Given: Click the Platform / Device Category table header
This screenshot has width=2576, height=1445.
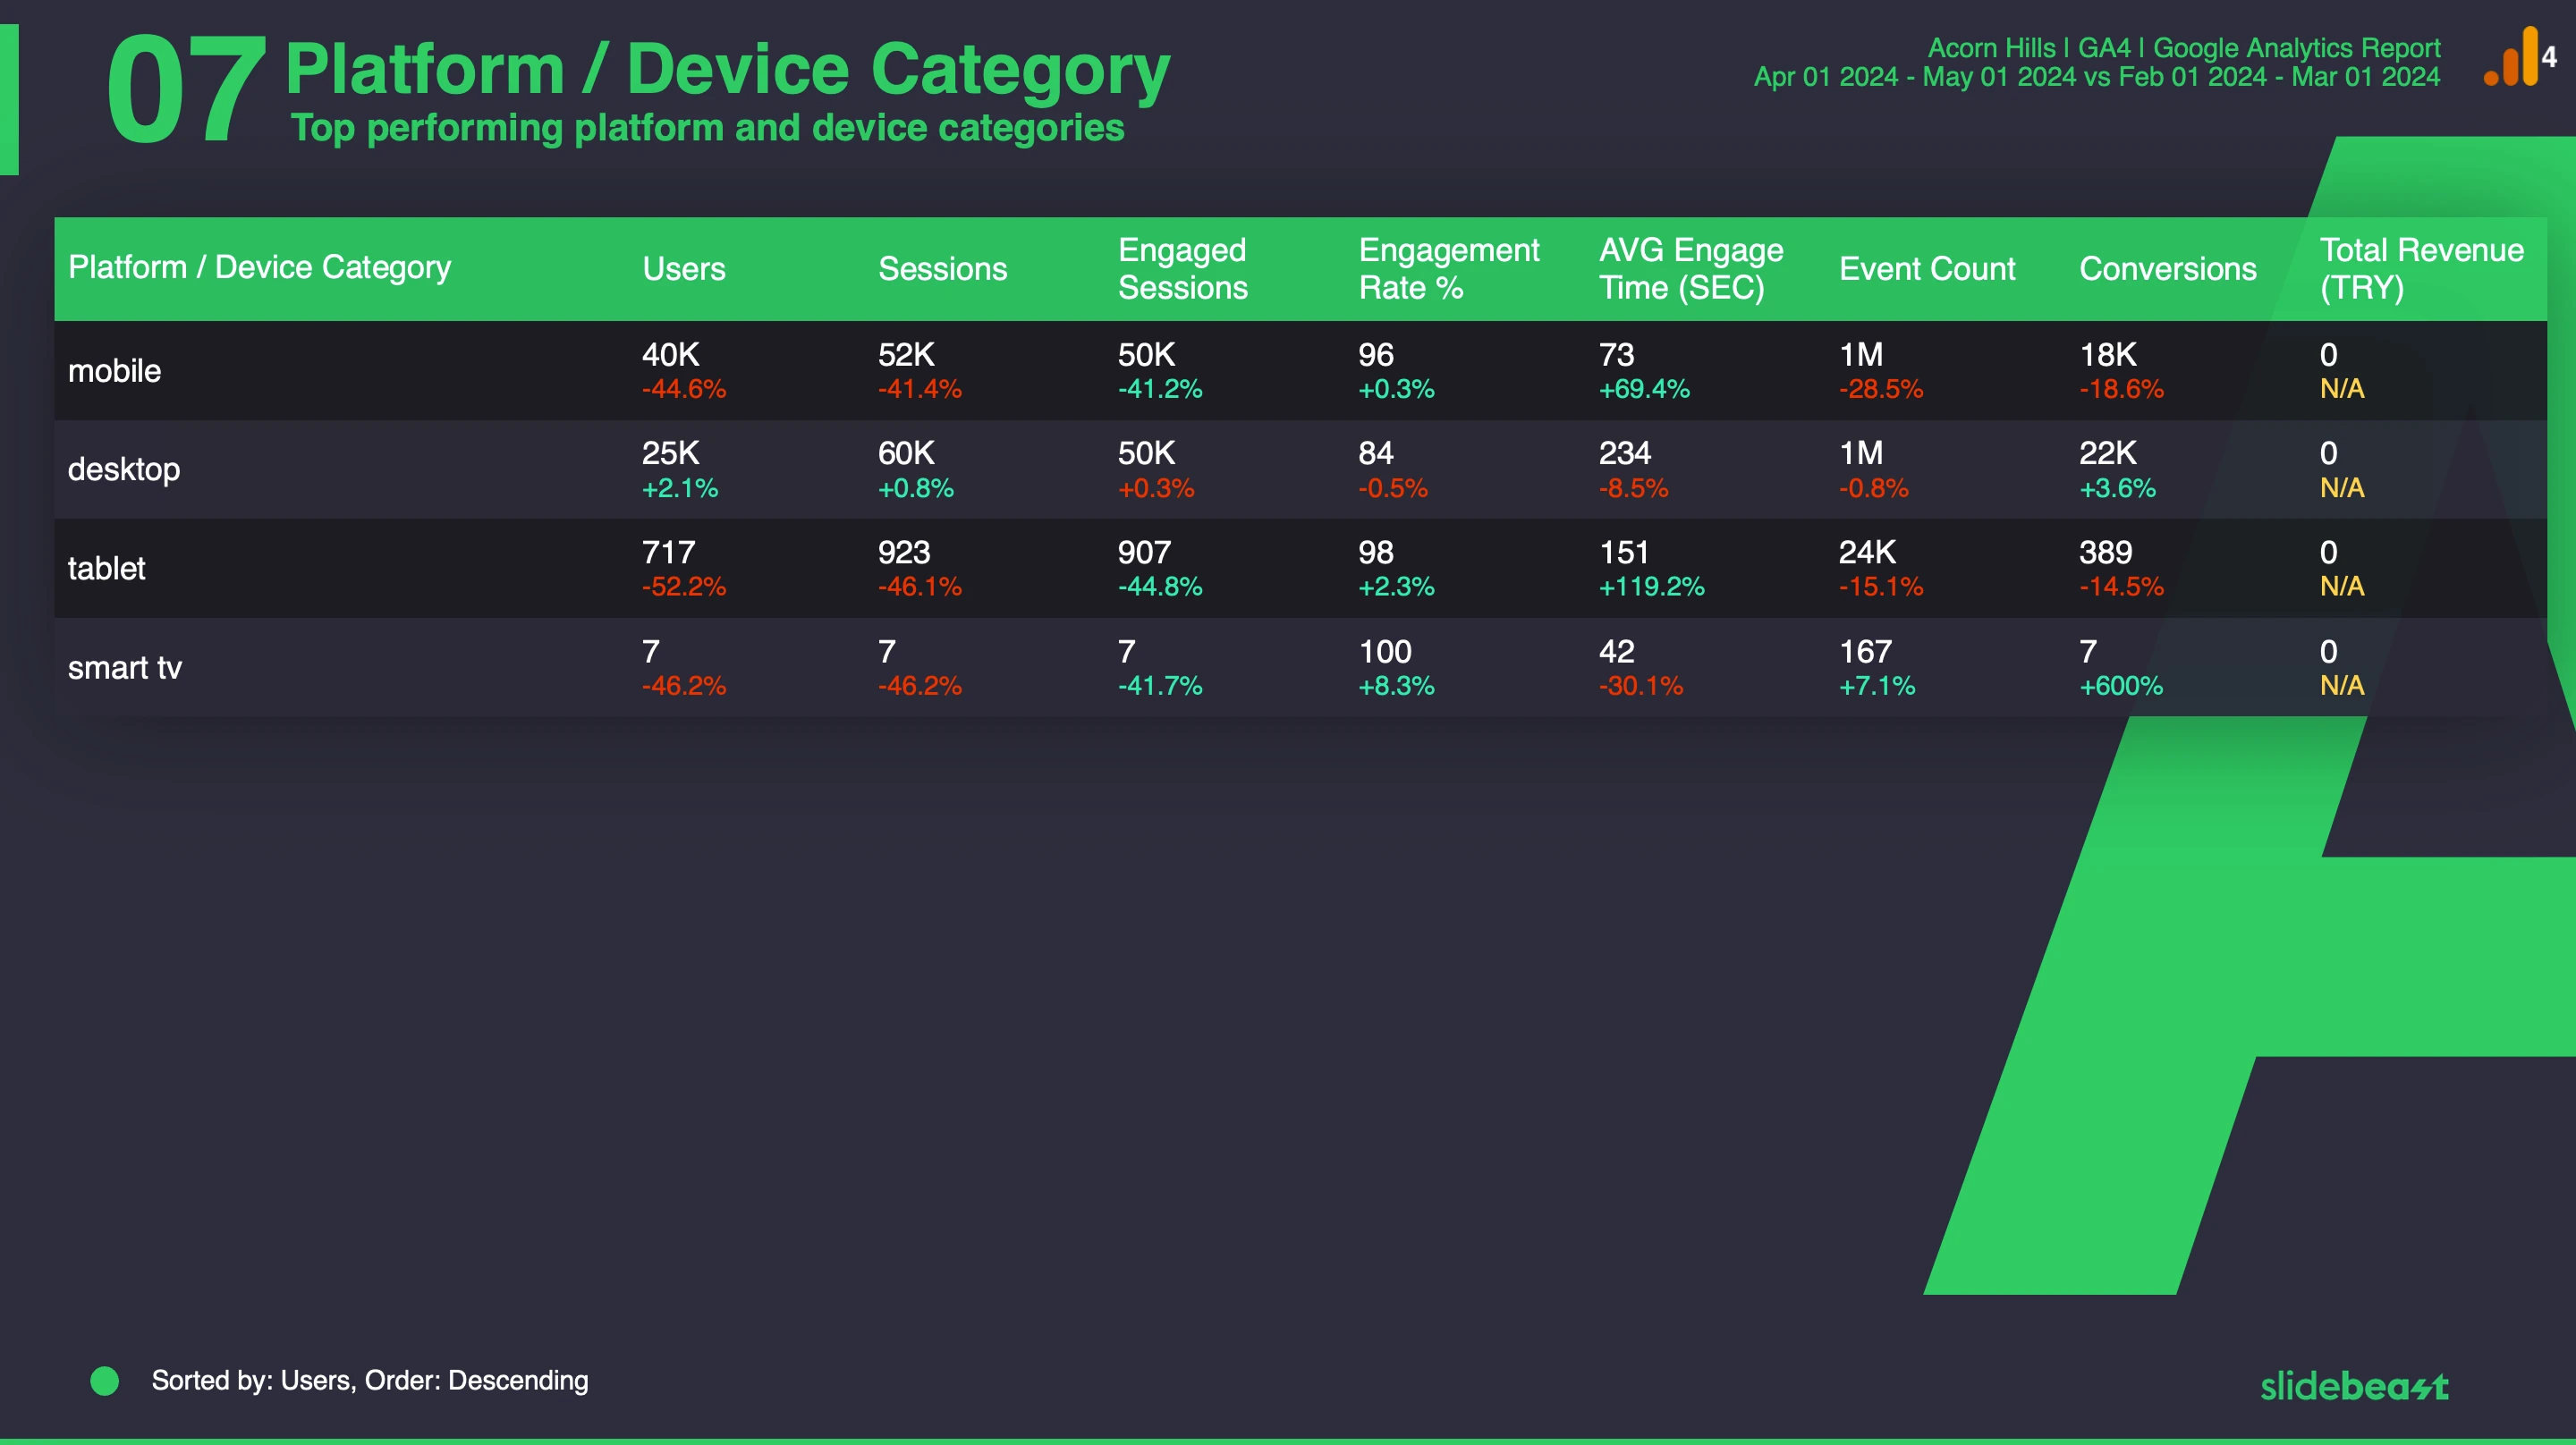Looking at the screenshot, I should point(259,267).
